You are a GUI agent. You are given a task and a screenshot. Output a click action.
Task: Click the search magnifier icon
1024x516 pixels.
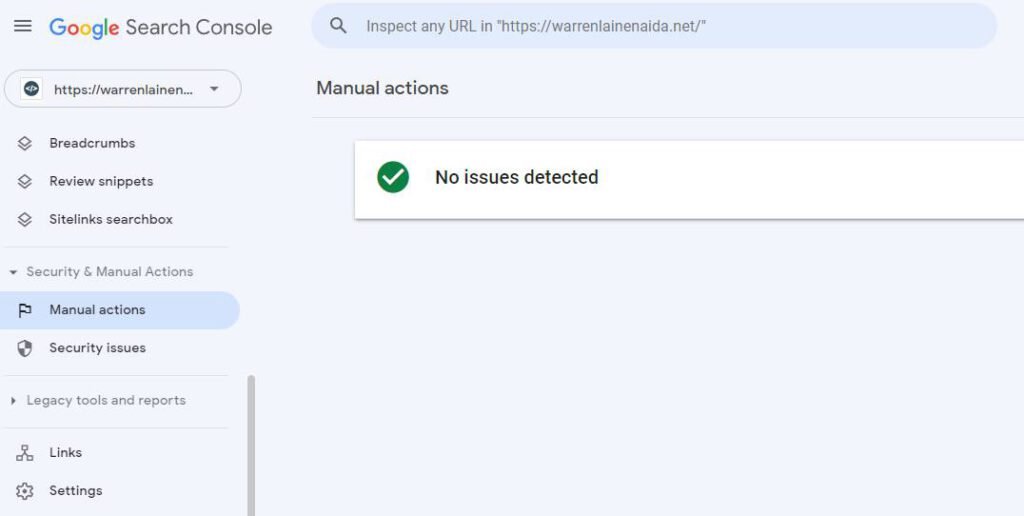click(x=338, y=26)
